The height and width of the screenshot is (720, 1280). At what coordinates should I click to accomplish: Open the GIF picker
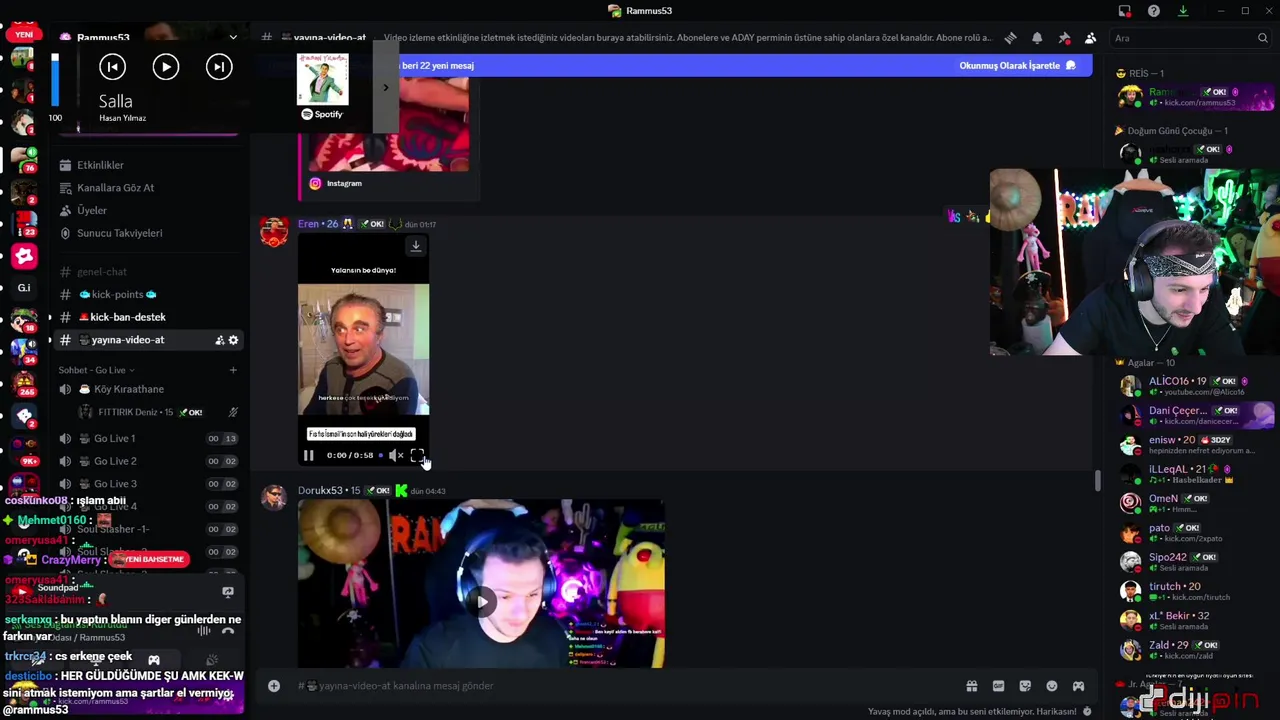(998, 686)
